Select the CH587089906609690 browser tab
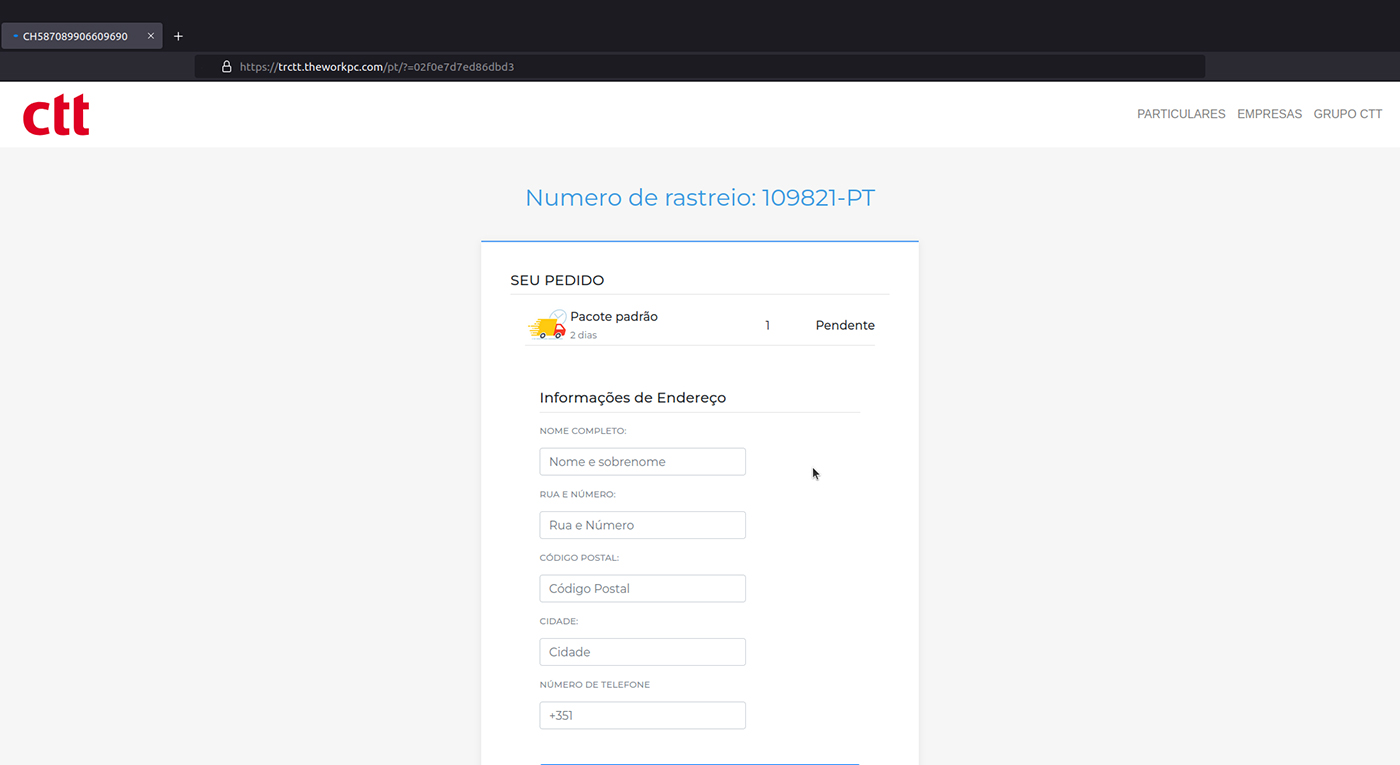Screen dimensions: 1400x765 (x=75, y=36)
